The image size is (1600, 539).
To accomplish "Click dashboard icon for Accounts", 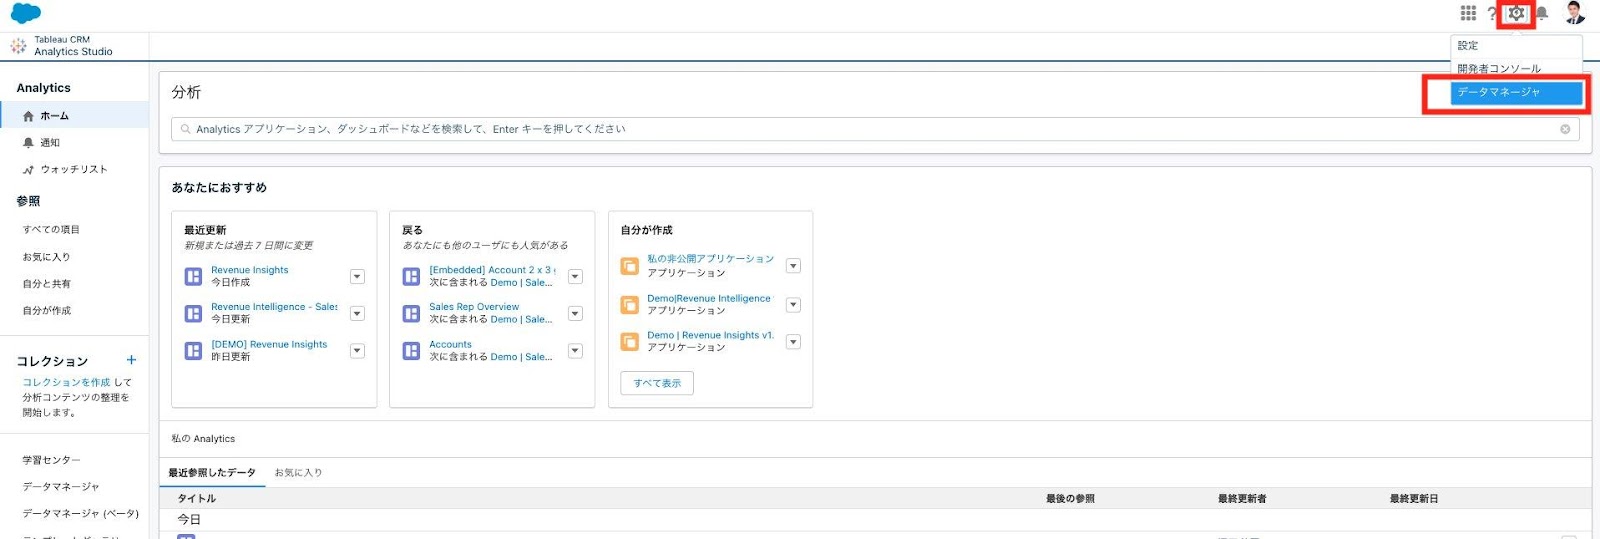I will point(411,351).
